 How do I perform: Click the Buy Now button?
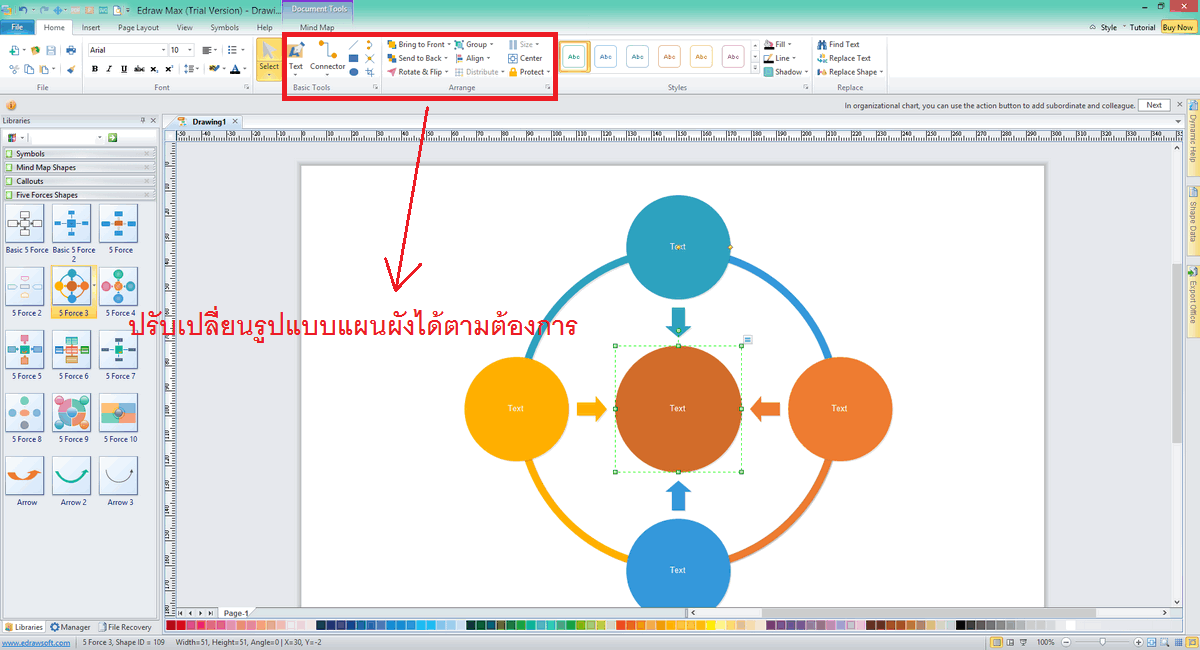click(1177, 28)
